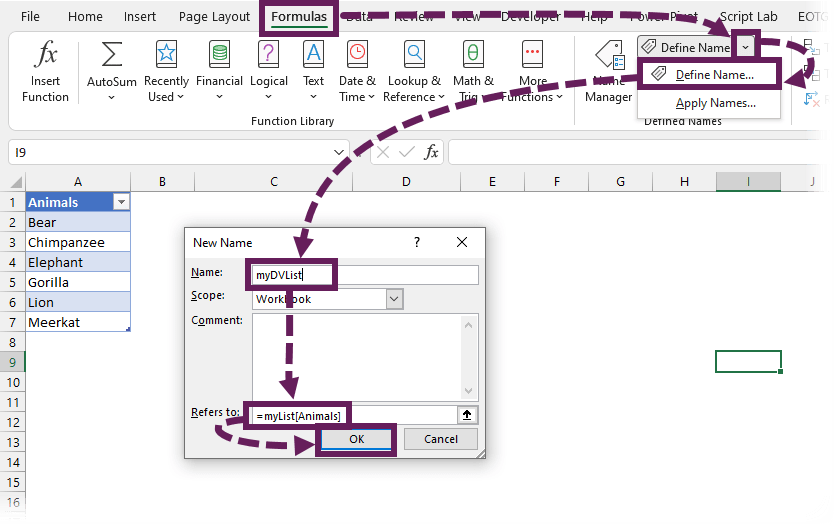Image resolution: width=835 pixels, height=525 pixels.
Task: Click the Comment box scroll down arrow
Action: 468,390
